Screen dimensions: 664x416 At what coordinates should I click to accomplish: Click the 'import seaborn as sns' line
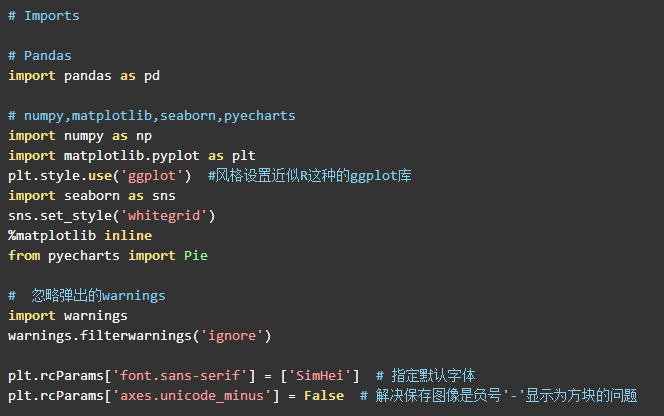pos(92,196)
